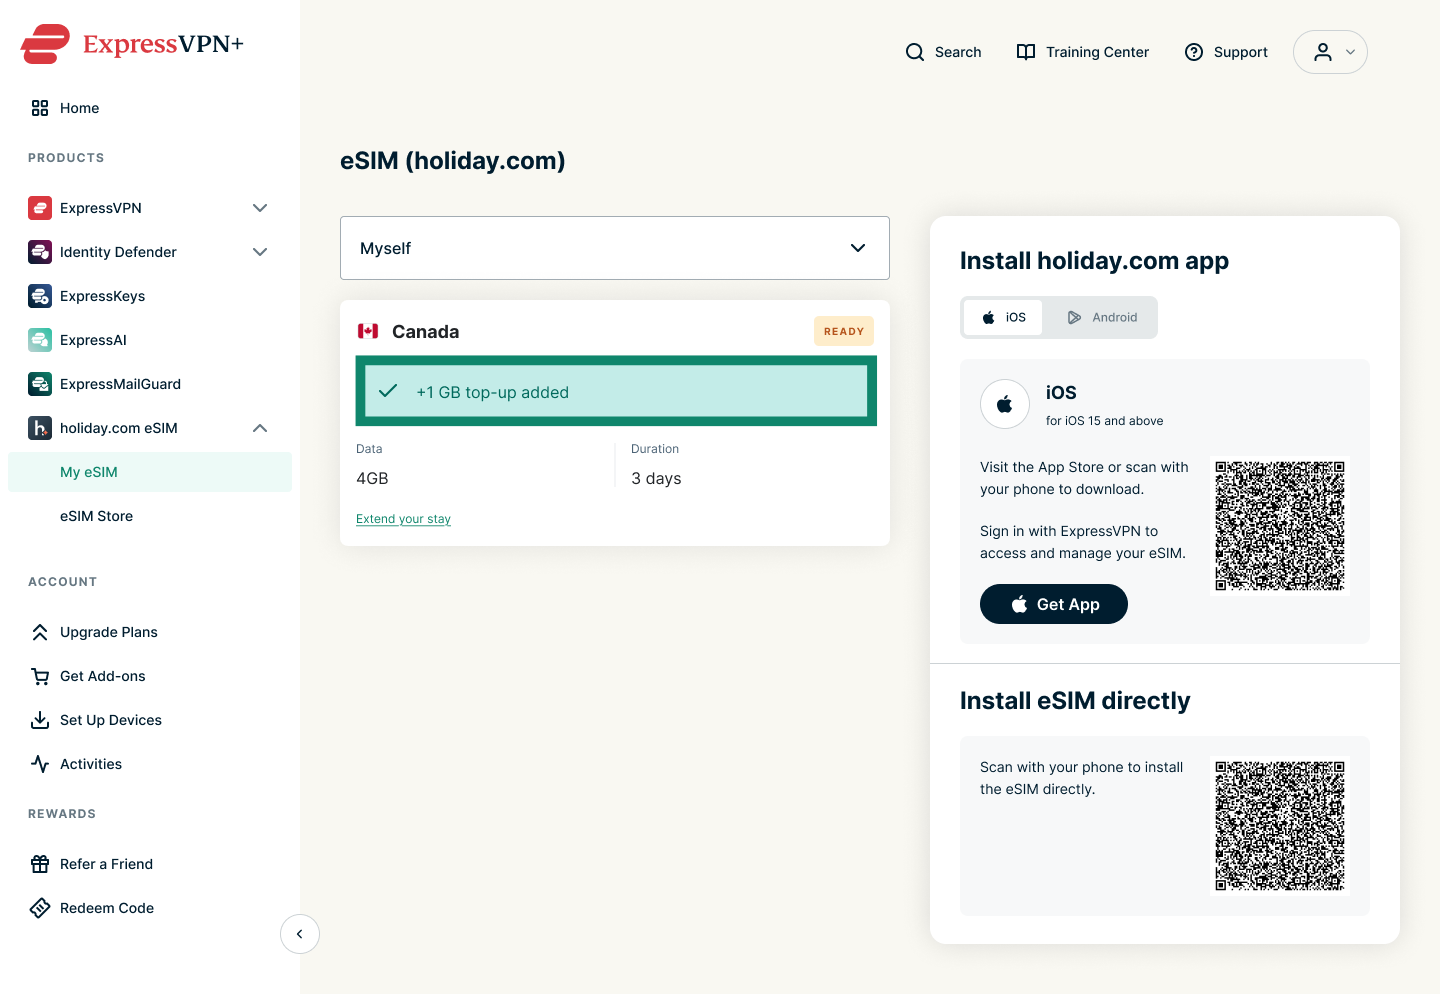The height and width of the screenshot is (994, 1440).
Task: Expand the ExpressVPN submenu chevron
Action: pyautogui.click(x=260, y=208)
